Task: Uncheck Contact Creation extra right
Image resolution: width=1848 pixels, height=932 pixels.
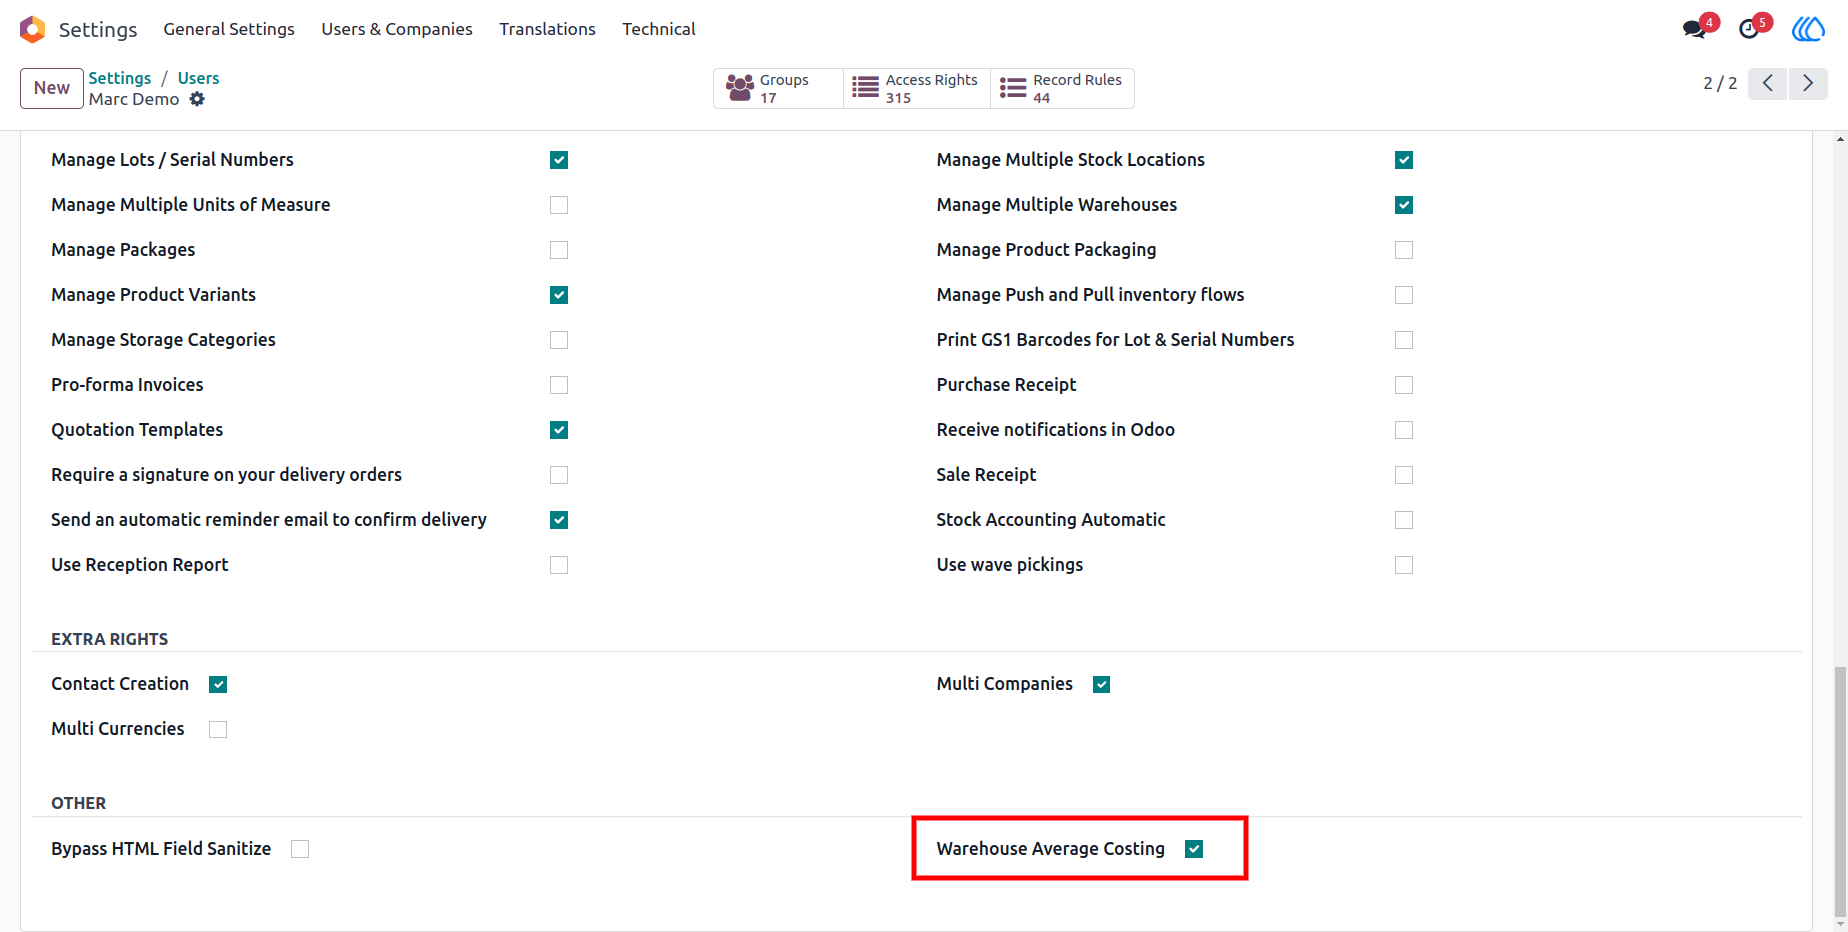Action: tap(218, 684)
